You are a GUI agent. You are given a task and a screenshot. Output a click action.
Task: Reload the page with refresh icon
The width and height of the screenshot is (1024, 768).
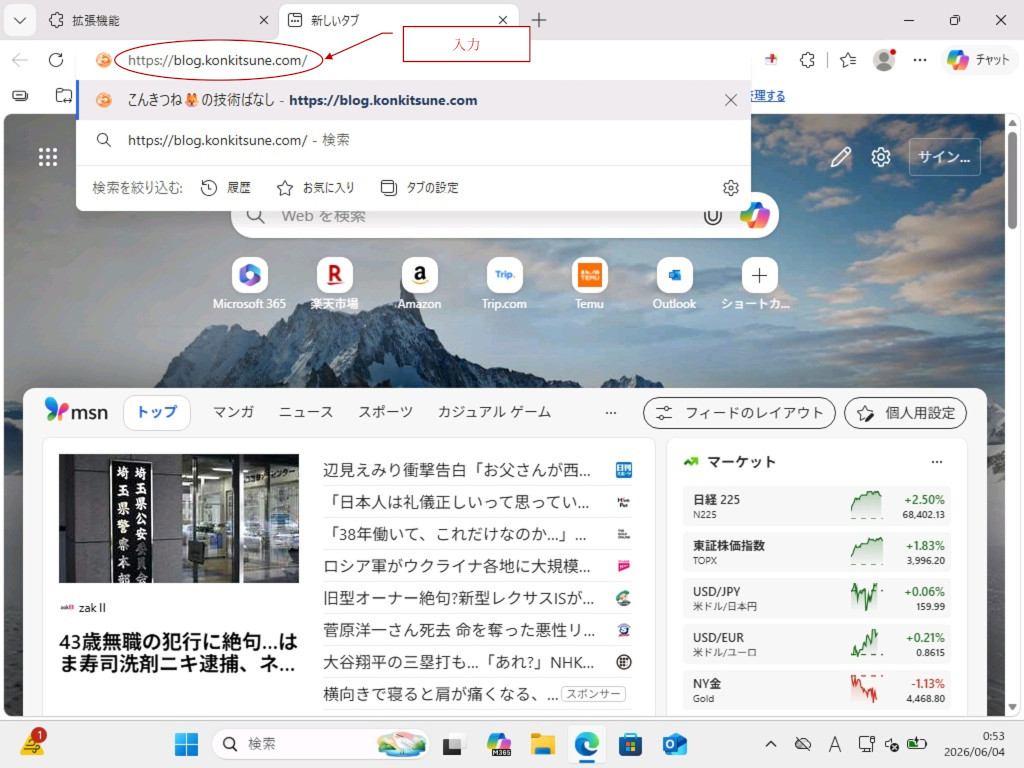(56, 60)
